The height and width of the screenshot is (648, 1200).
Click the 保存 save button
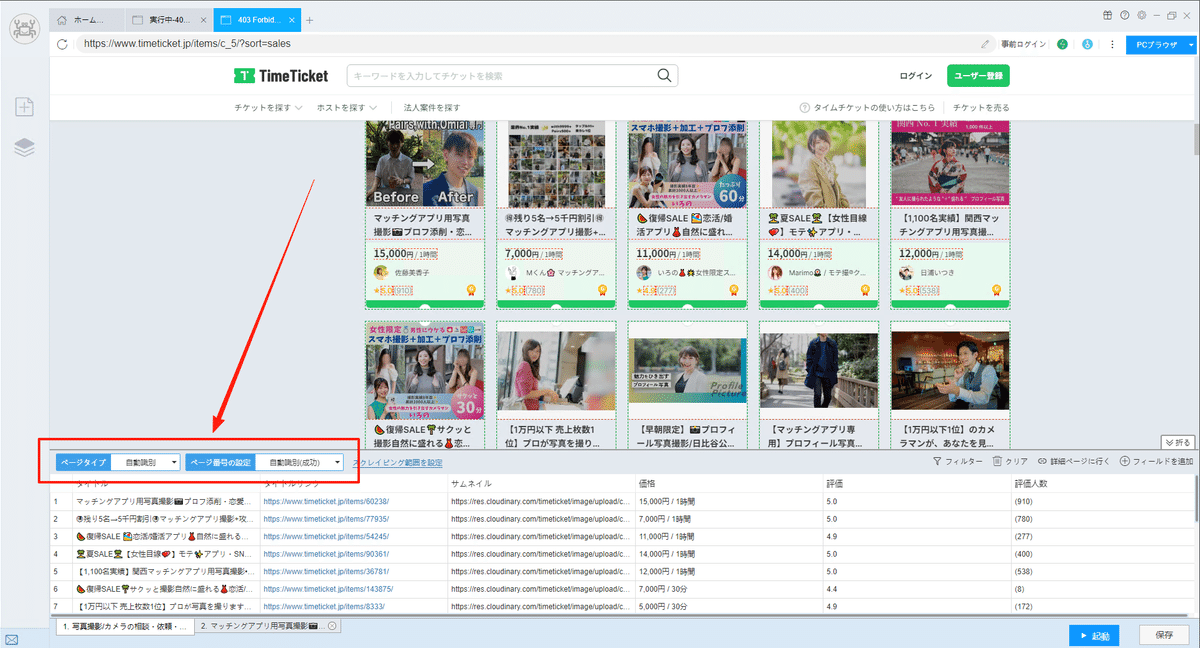[x=1164, y=635]
